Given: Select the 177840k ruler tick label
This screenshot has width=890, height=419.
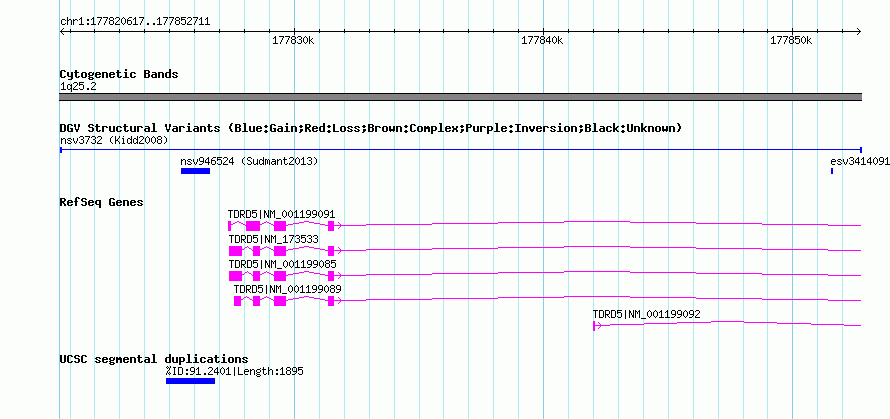Looking at the screenshot, I should click(x=543, y=41).
